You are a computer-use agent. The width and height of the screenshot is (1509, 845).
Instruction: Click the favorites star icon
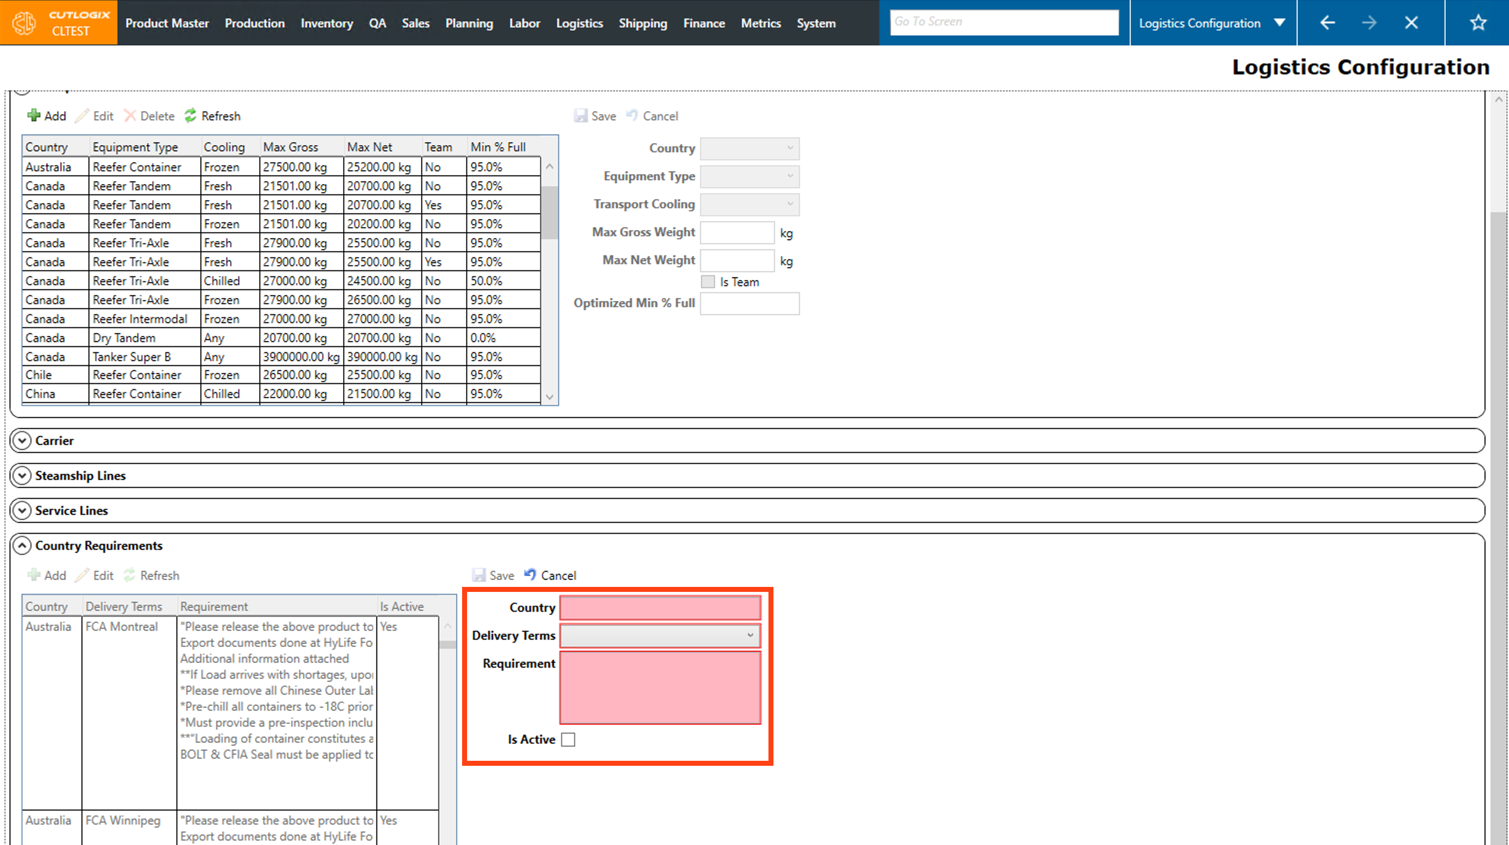click(x=1477, y=22)
